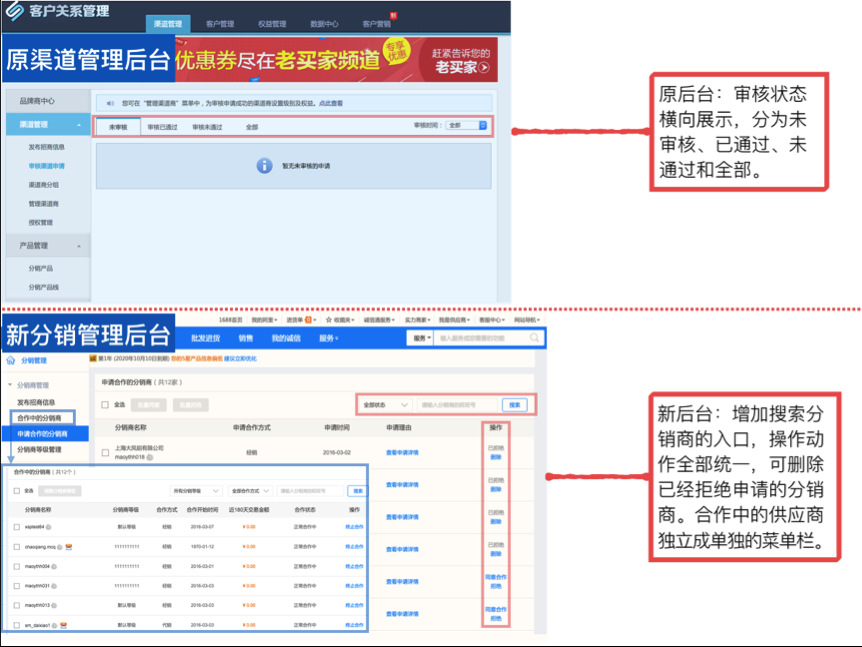
Task: Click the 请输入分销商的旺旺号 input field
Action: (456, 405)
